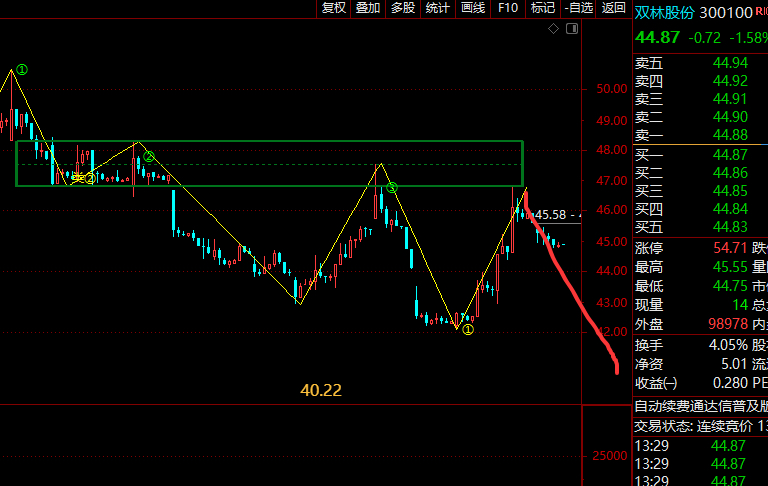Click 买五 bid price 44.83

[x=730, y=227]
